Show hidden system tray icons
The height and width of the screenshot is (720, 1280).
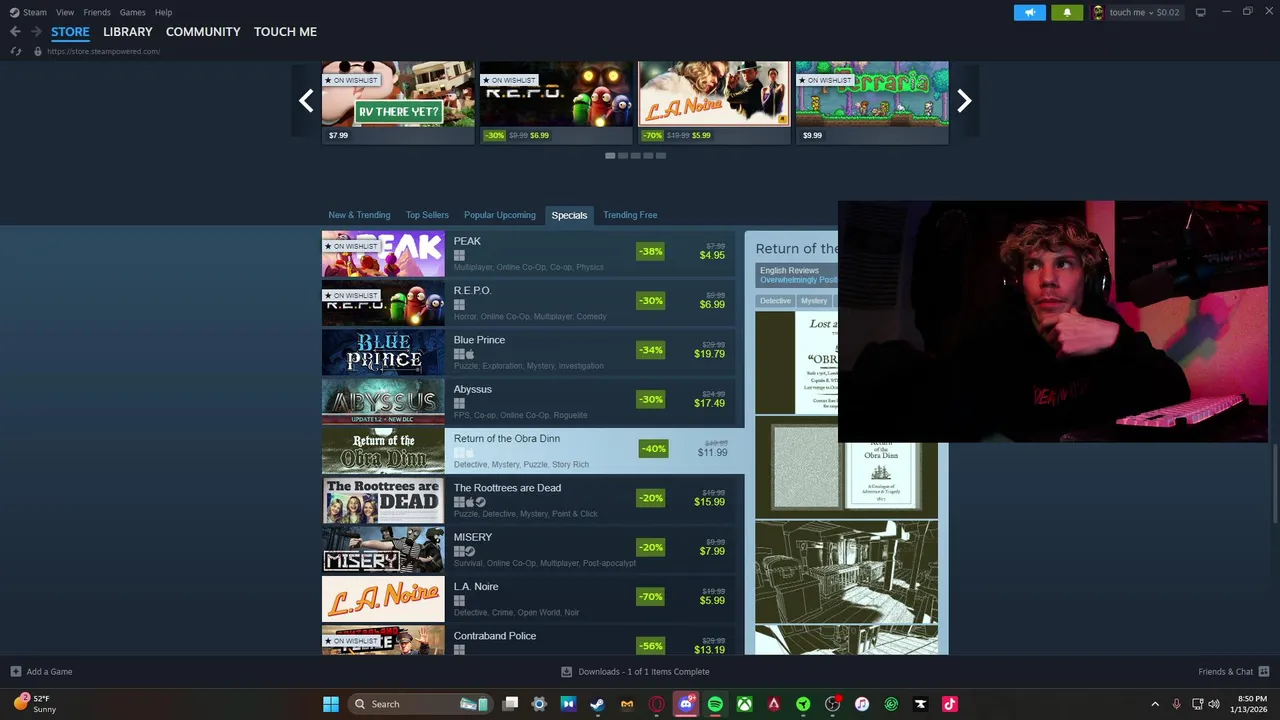pos(1155,704)
